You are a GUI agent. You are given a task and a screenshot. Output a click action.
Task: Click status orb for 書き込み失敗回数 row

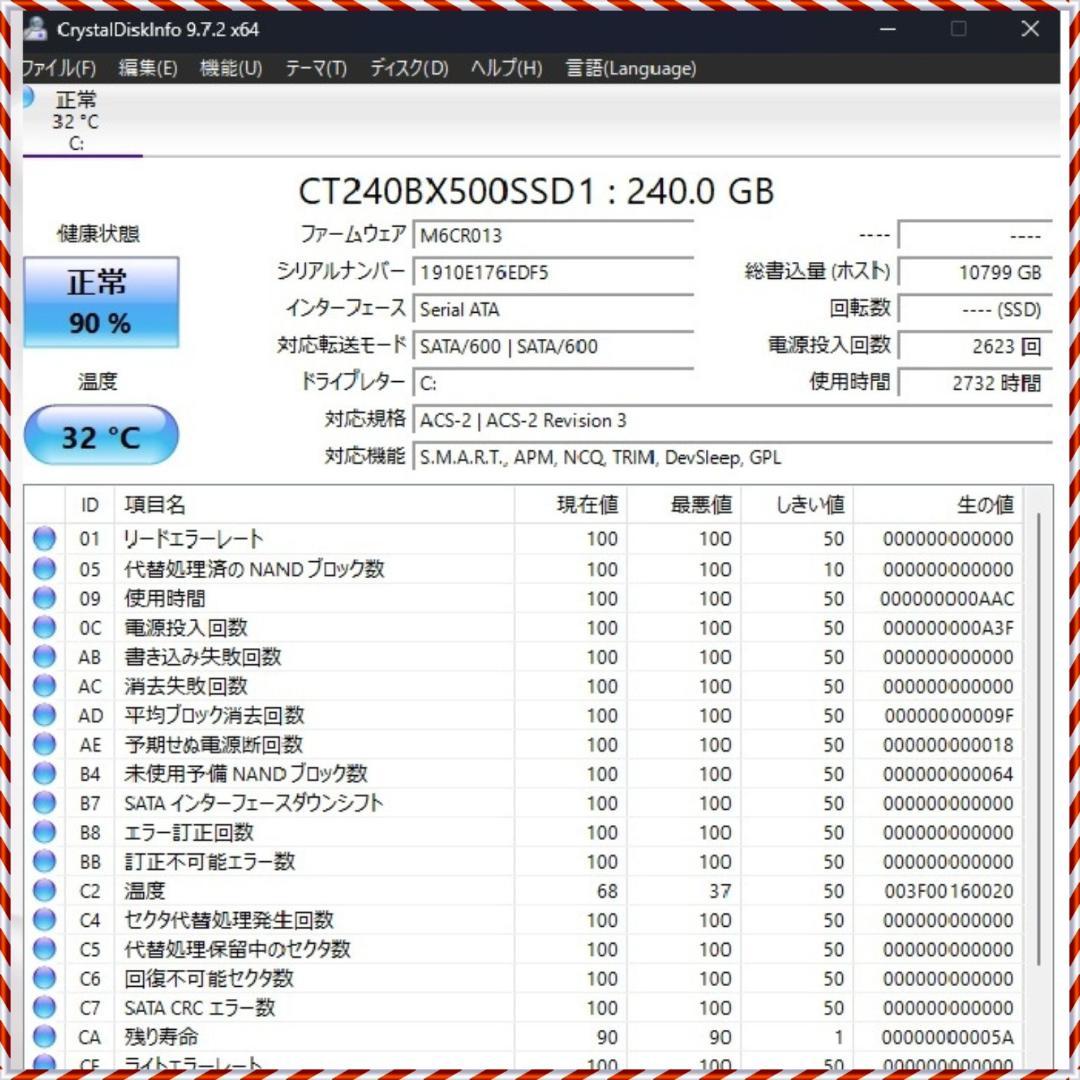(x=44, y=656)
